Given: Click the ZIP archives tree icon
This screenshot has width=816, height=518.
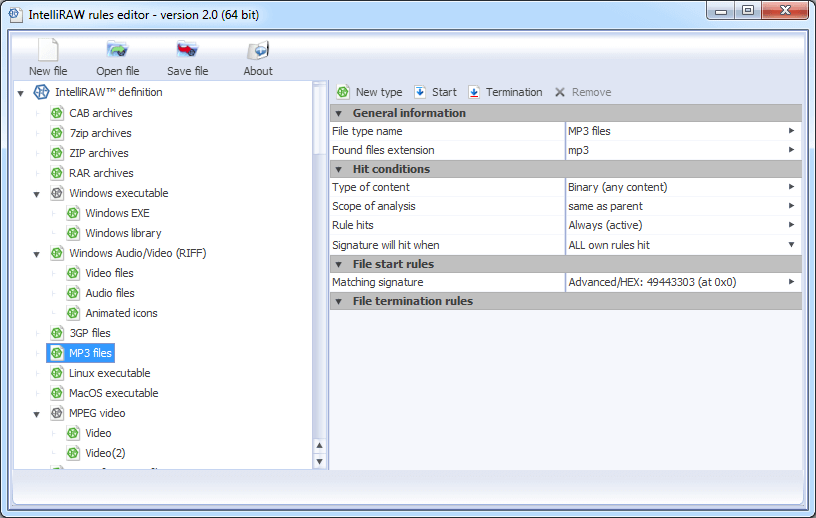Looking at the screenshot, I should [x=57, y=153].
